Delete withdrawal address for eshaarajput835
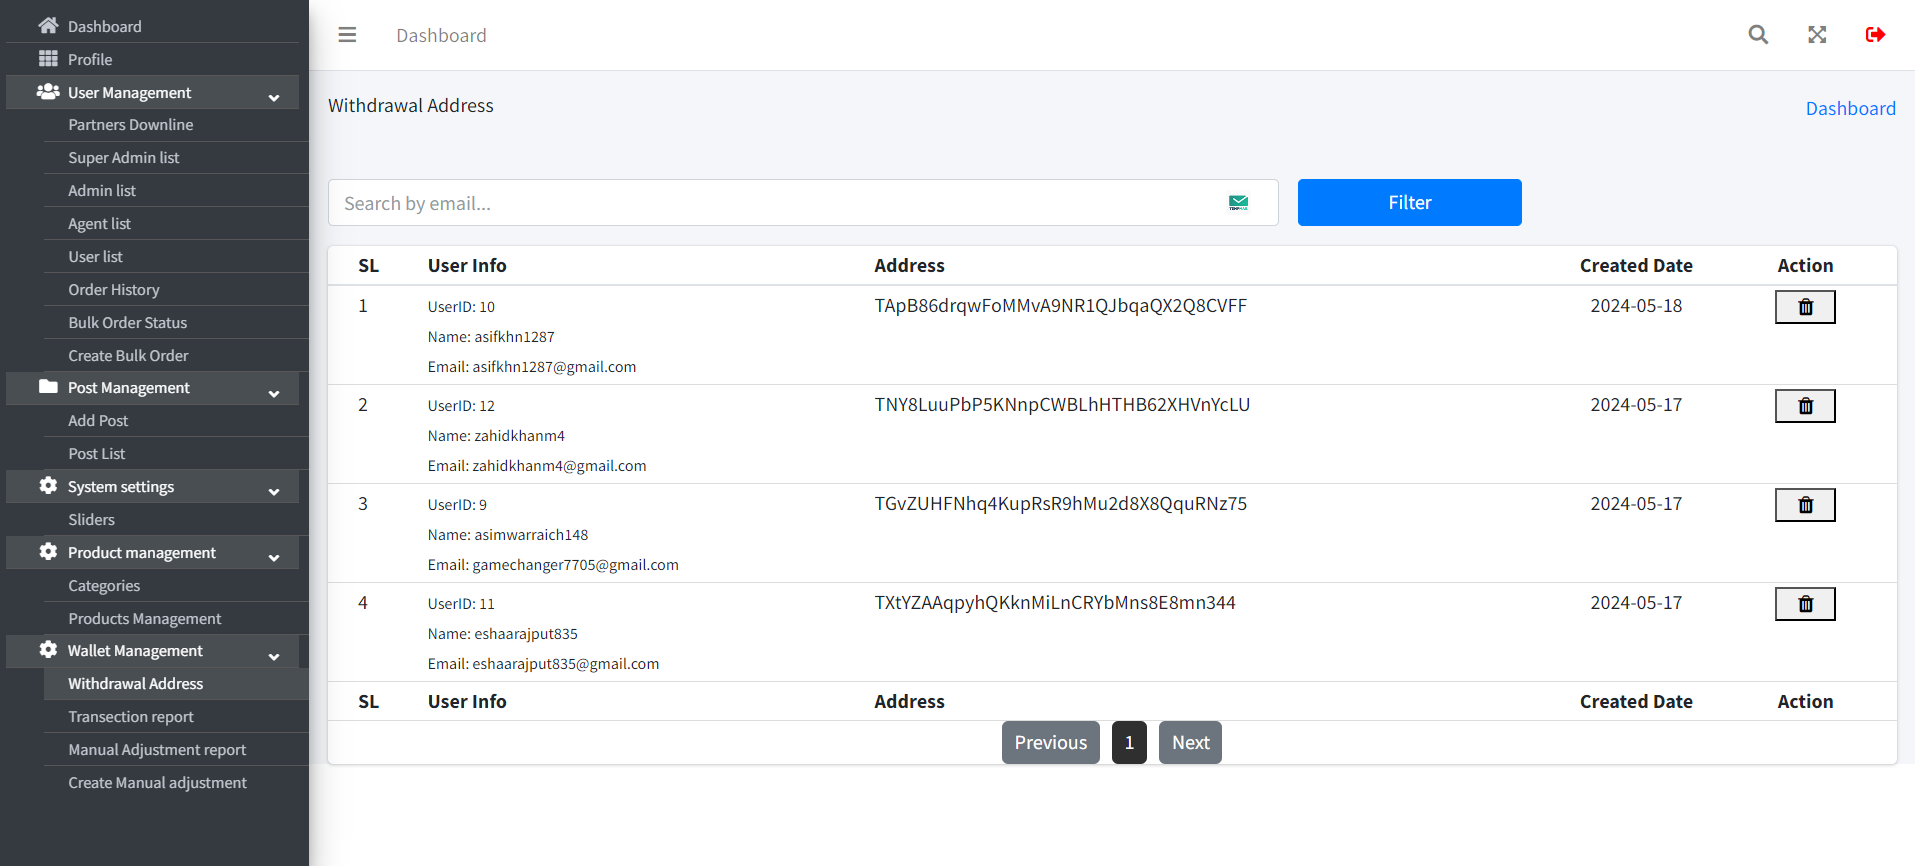 tap(1804, 604)
